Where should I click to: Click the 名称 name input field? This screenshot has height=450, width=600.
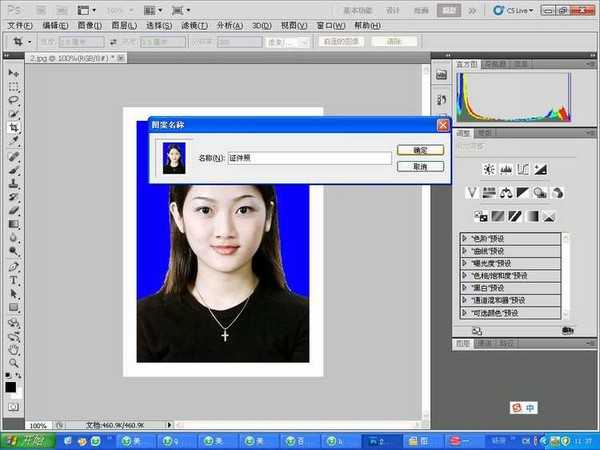(x=309, y=158)
